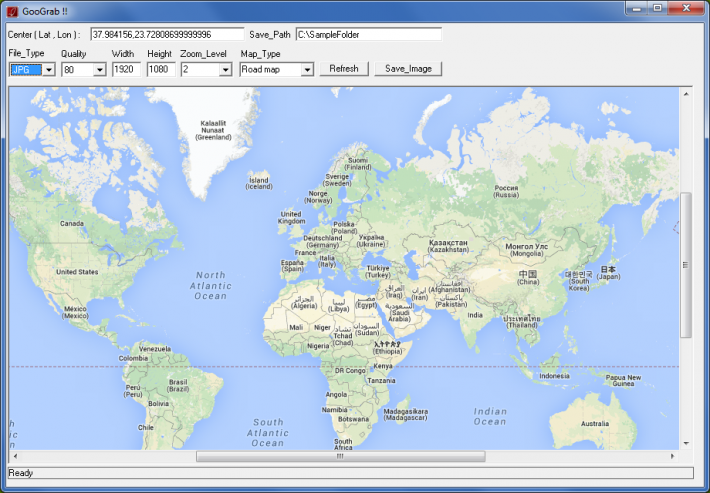Click the España (Spain) label on map

pyautogui.click(x=292, y=265)
